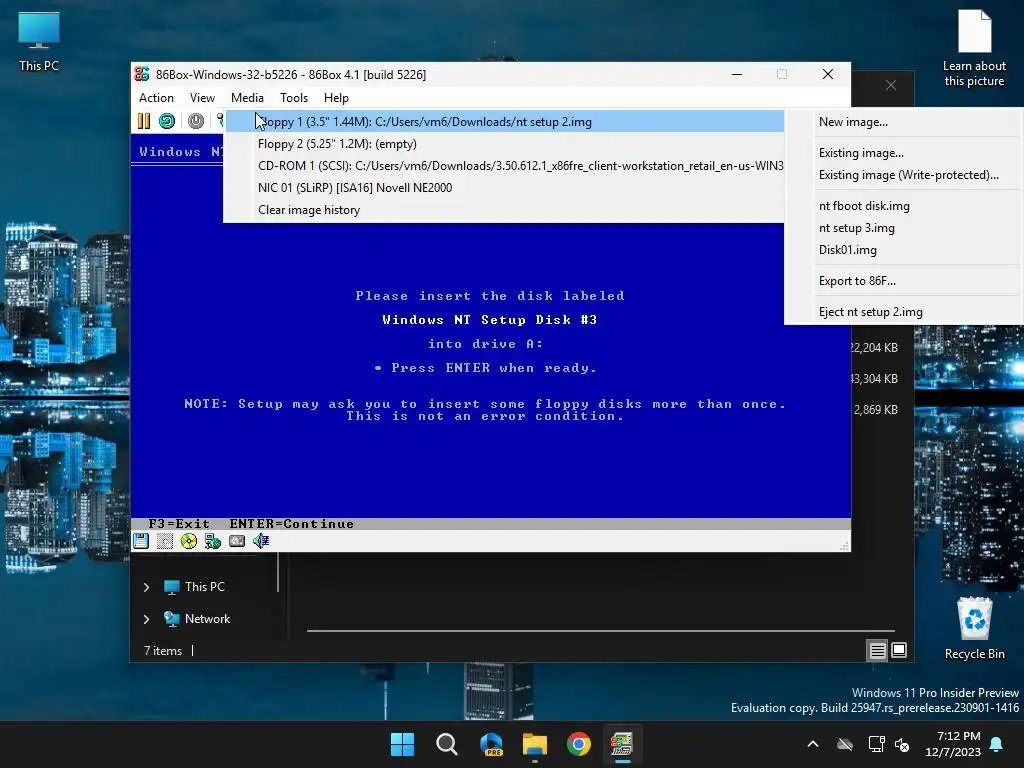This screenshot has width=1024, height=768.
Task: Click the gray ACPI shutdown power icon
Action: click(196, 121)
